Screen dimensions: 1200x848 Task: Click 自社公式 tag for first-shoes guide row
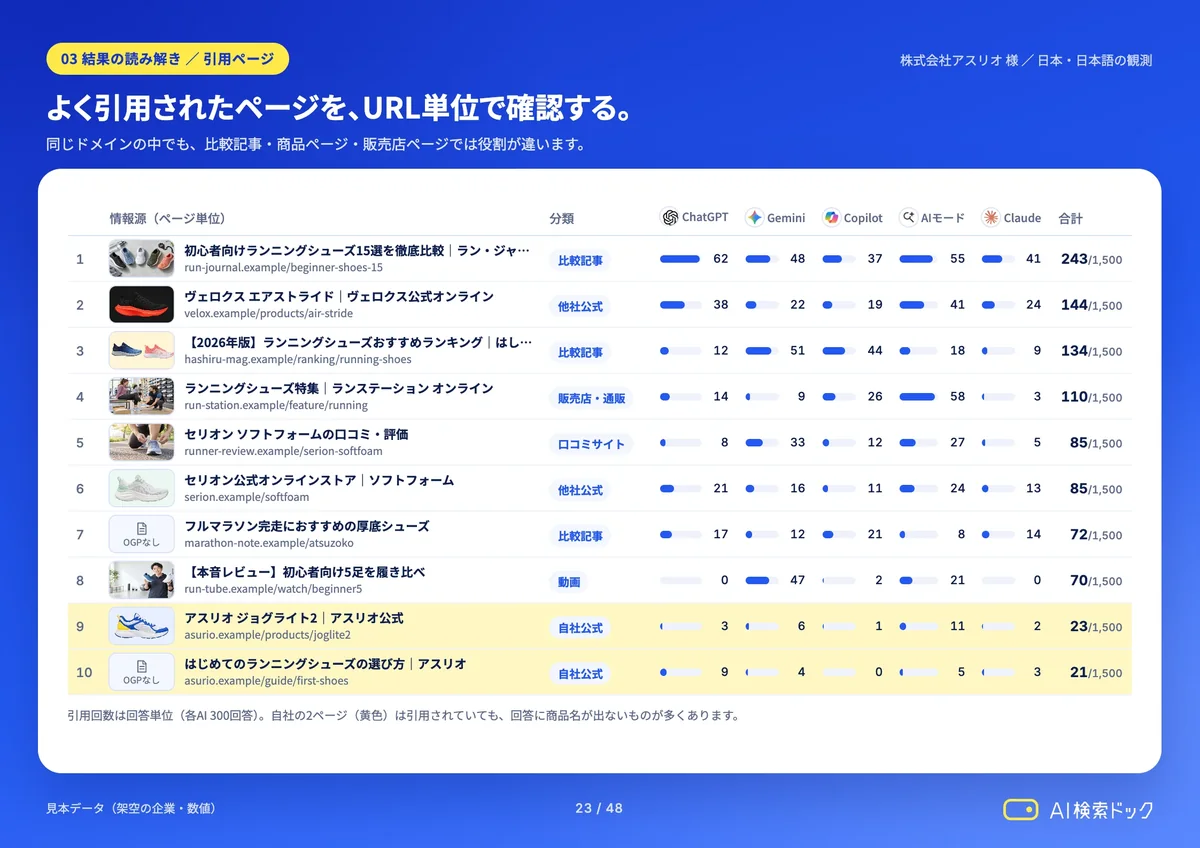(580, 674)
